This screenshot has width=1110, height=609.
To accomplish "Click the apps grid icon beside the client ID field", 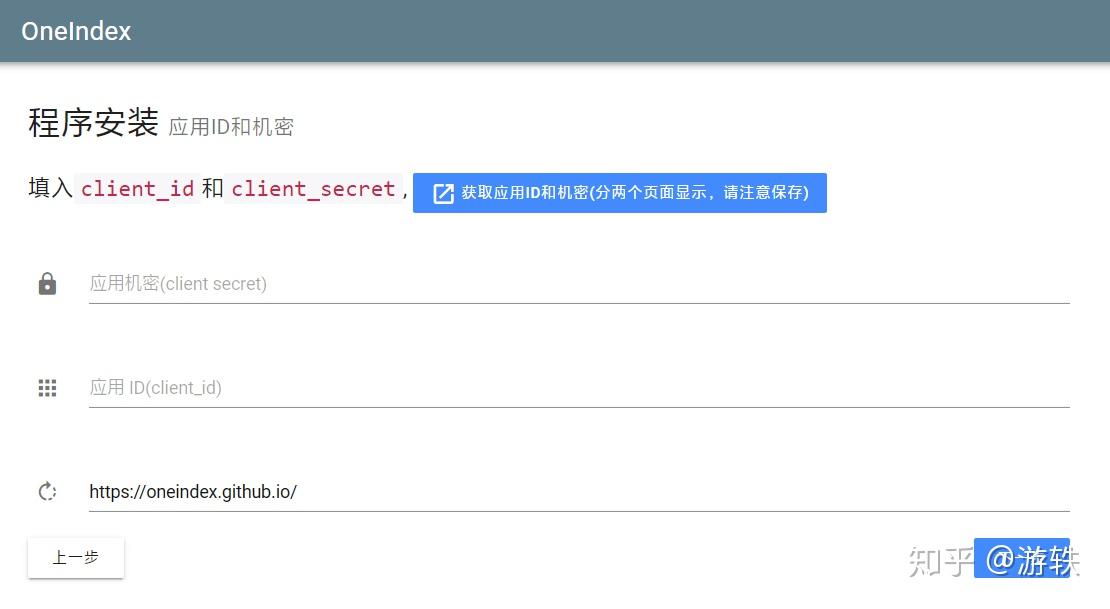I will [x=47, y=388].
